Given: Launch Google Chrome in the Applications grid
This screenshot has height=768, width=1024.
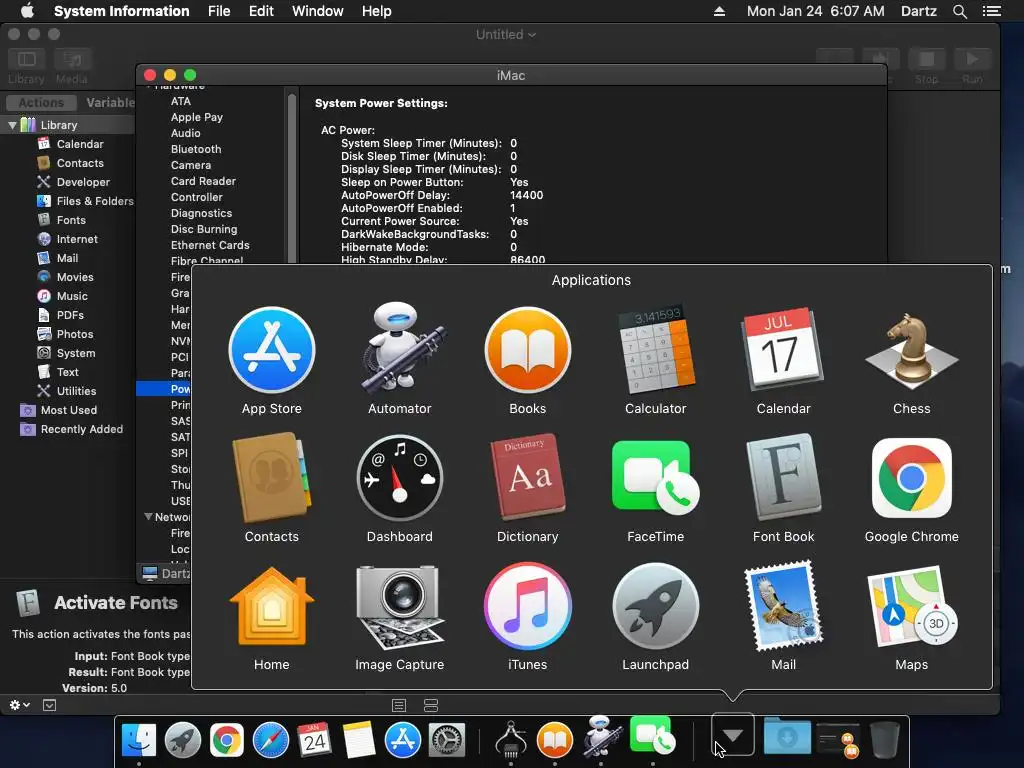Looking at the screenshot, I should click(912, 478).
